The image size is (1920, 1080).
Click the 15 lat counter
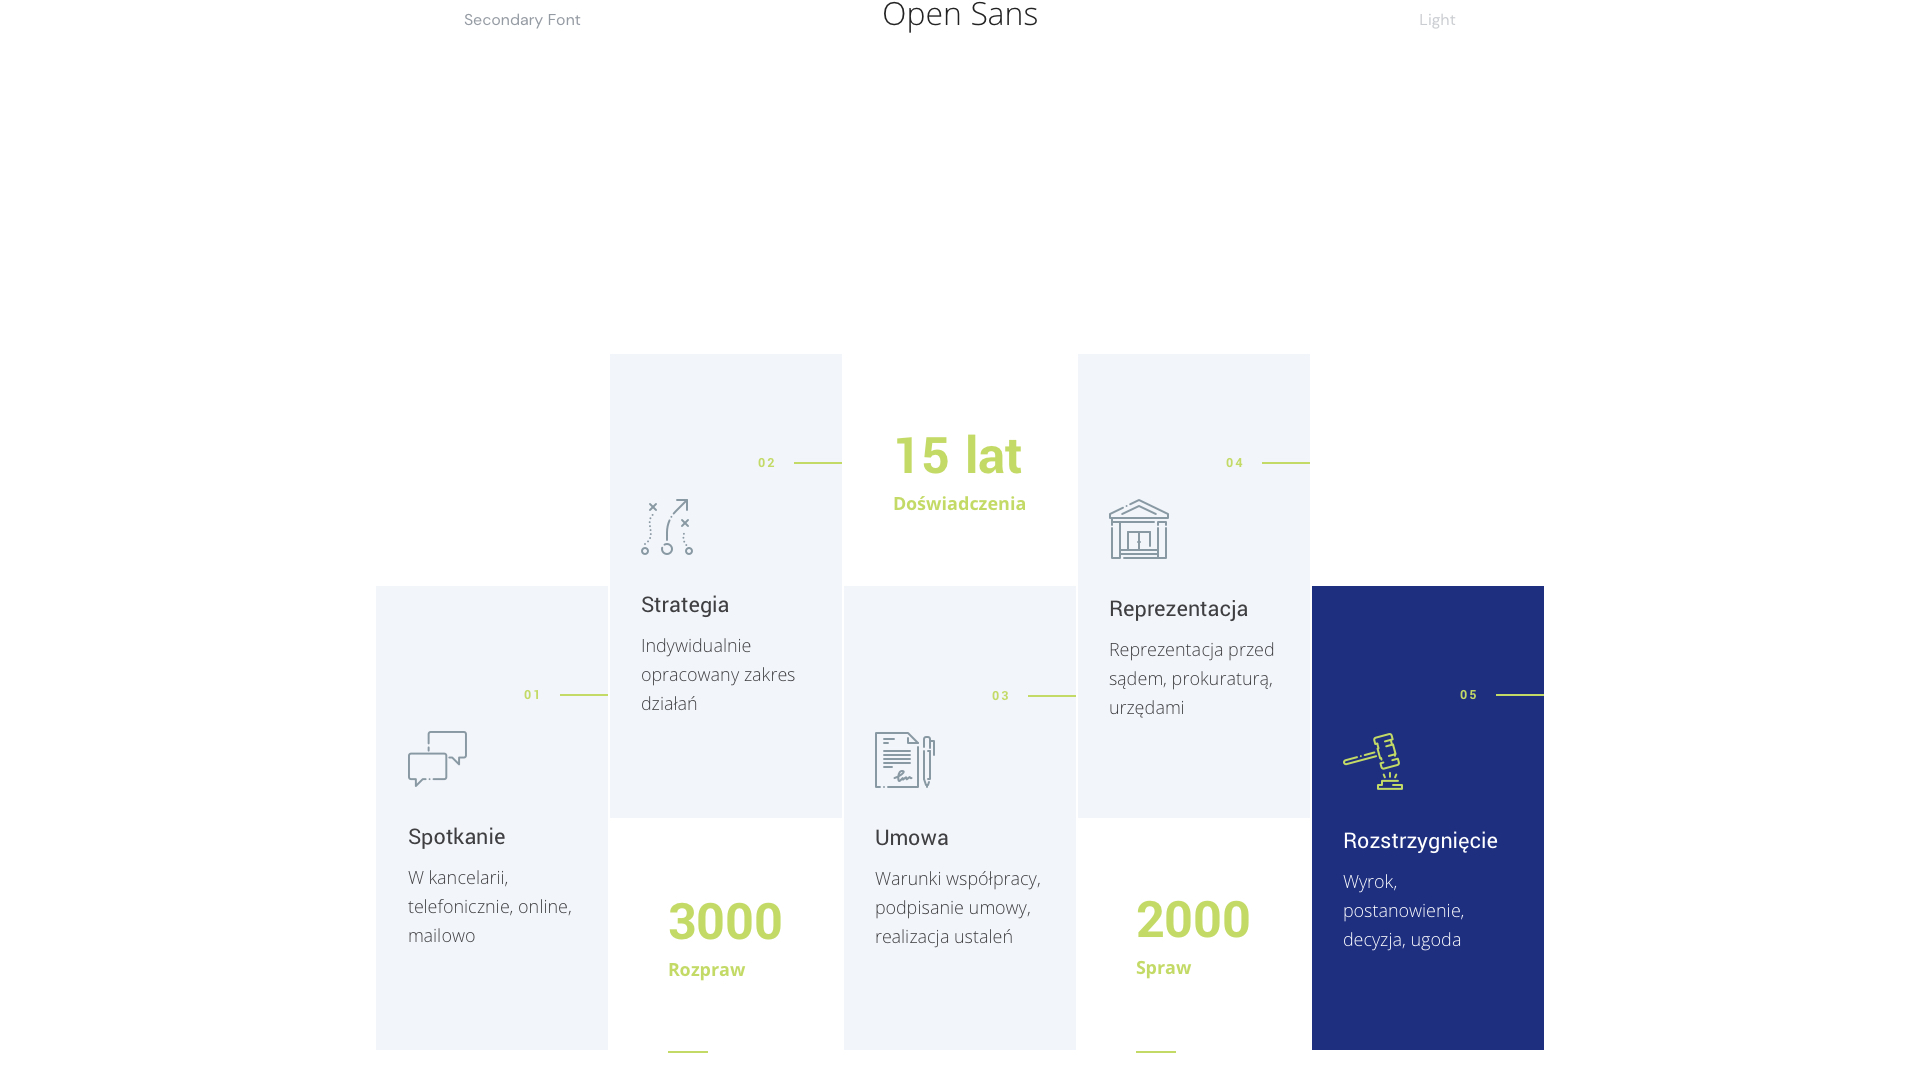(x=958, y=456)
